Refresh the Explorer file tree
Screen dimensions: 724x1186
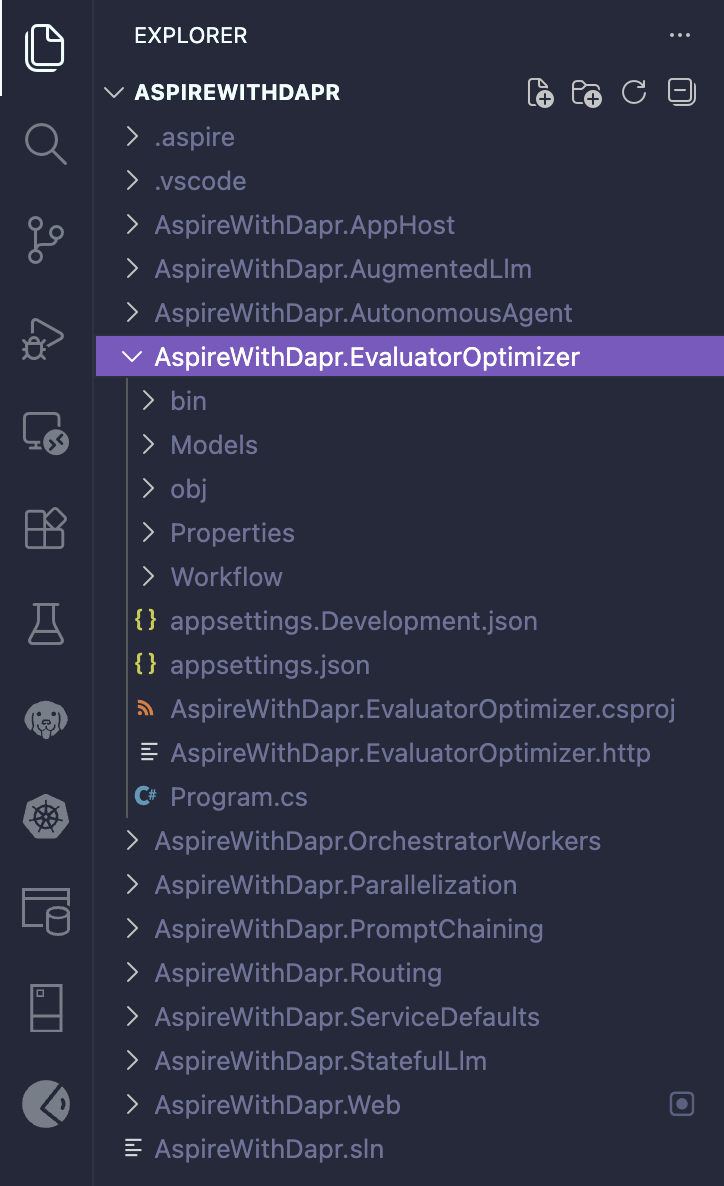click(x=634, y=93)
